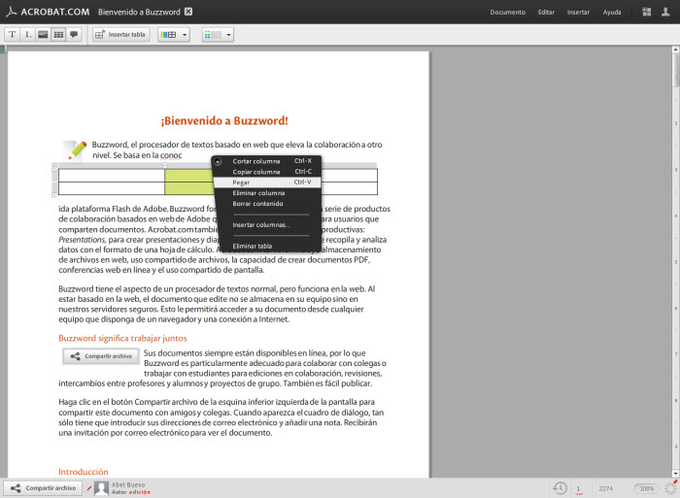Click the pencil illustration in document
The width and height of the screenshot is (680, 498).
coord(75,150)
